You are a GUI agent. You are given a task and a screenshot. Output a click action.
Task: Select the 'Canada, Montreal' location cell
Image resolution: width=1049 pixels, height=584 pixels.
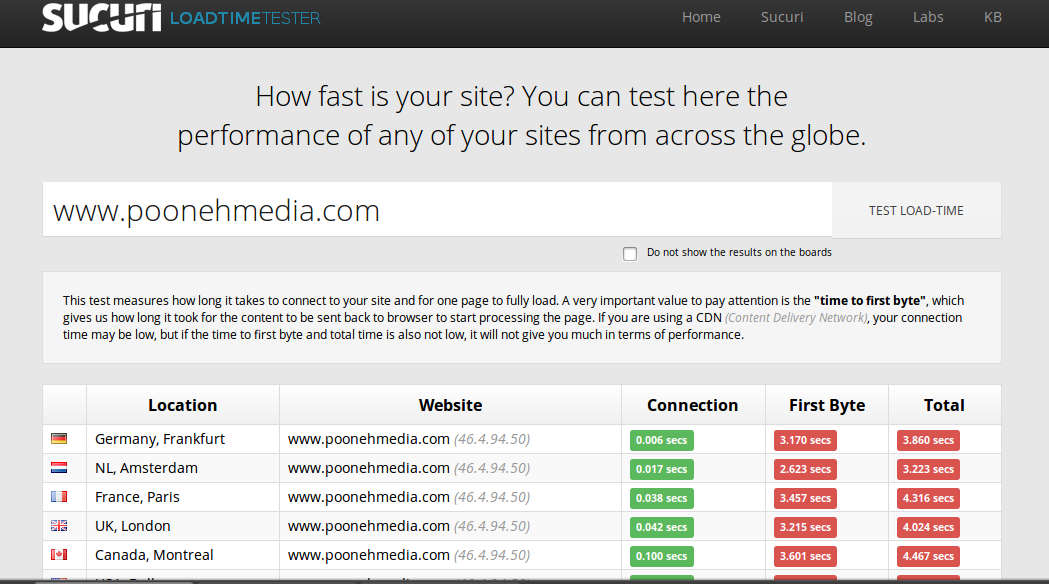pos(183,555)
